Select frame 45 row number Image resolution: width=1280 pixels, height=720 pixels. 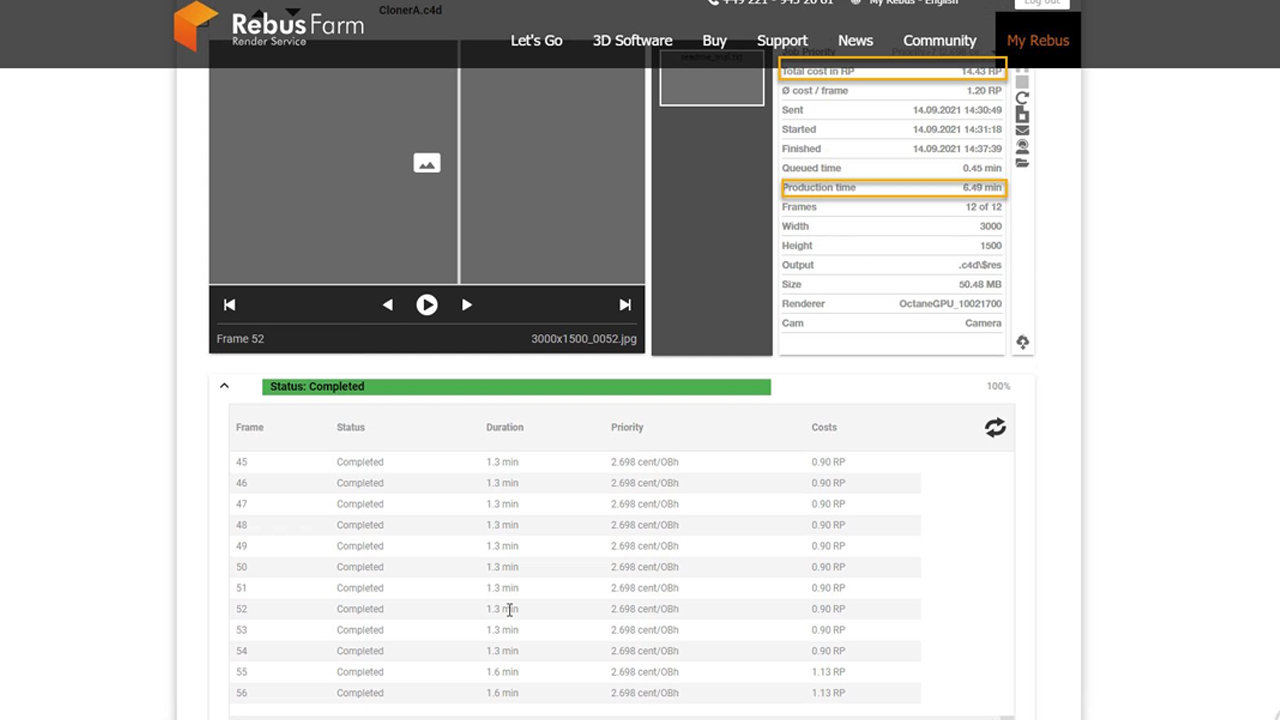(x=242, y=462)
